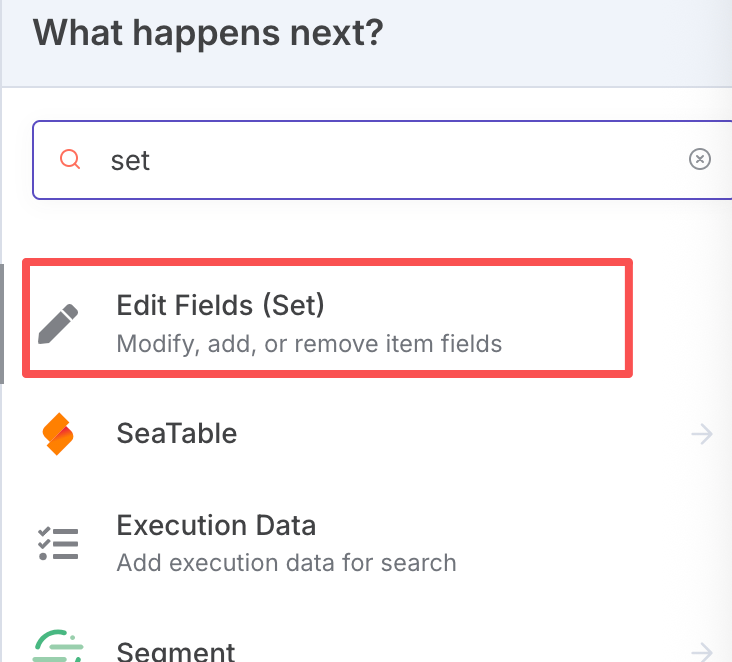The image size is (732, 662).
Task: Click the green Segment logo icon
Action: pyautogui.click(x=58, y=646)
